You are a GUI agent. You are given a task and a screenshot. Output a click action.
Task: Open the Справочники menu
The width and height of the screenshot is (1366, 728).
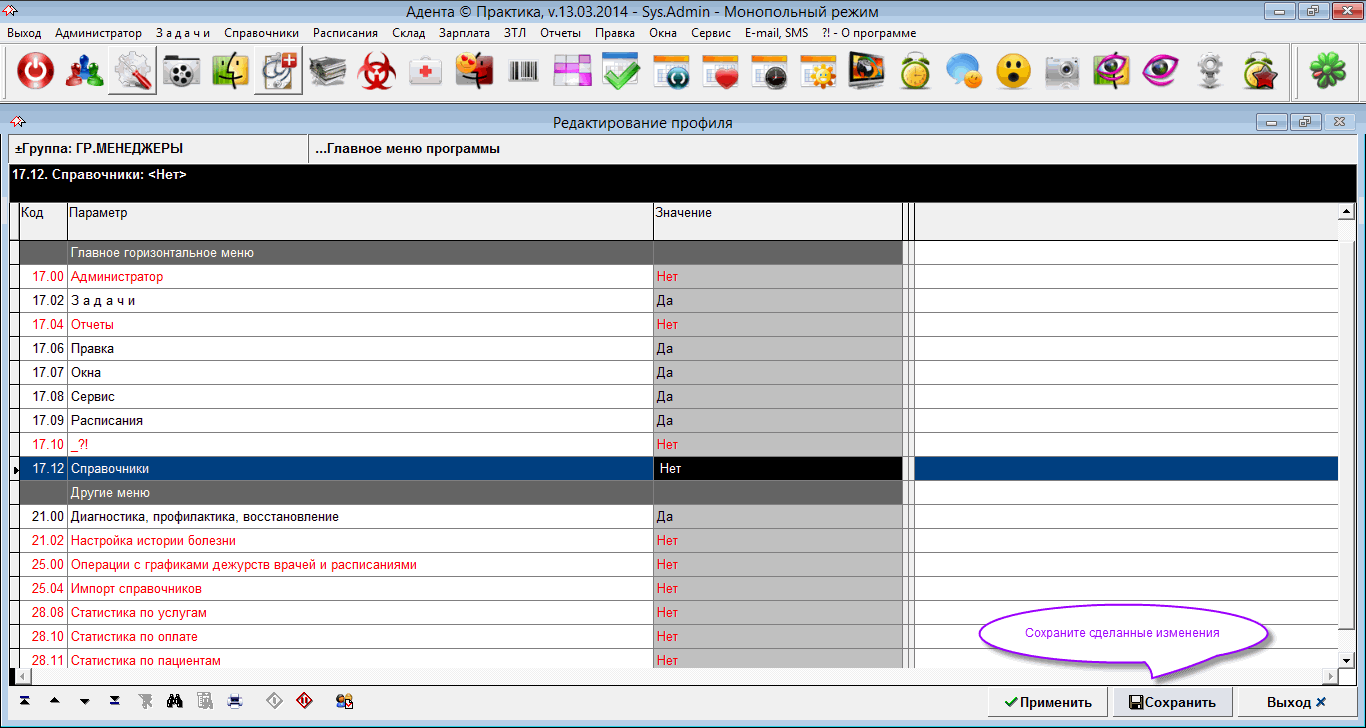(261, 33)
